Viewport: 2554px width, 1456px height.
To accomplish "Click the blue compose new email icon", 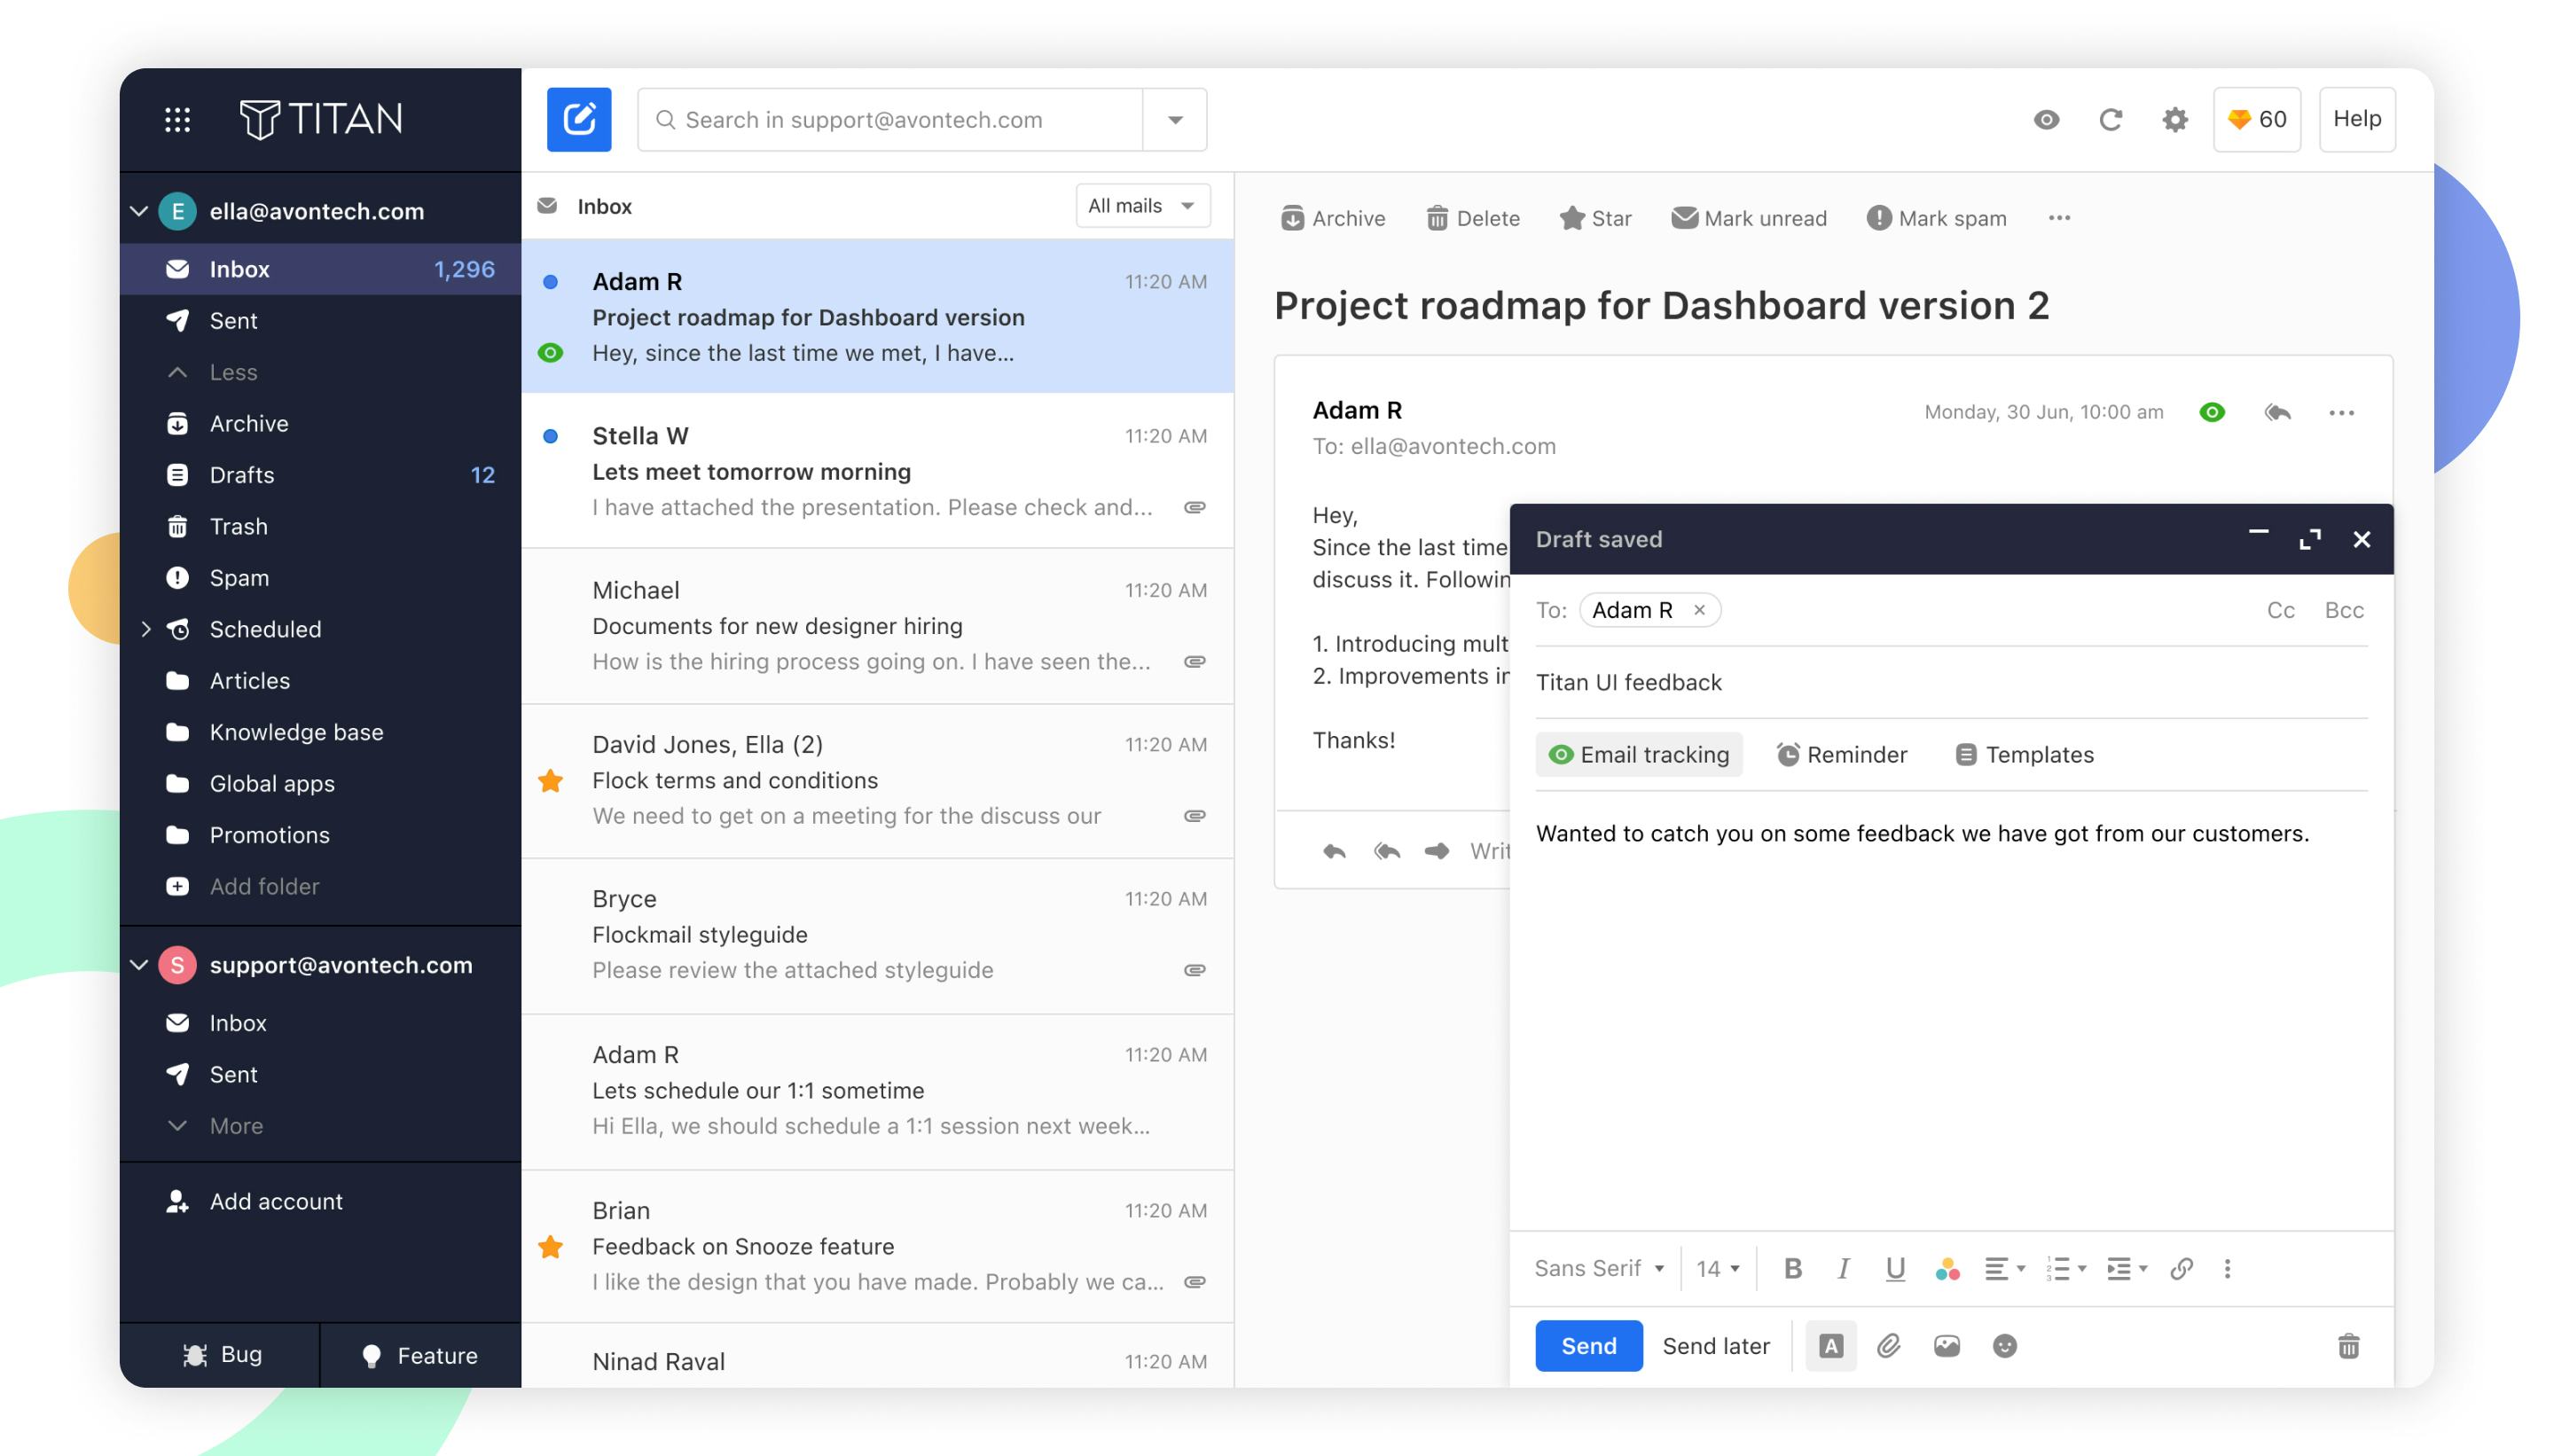I will (578, 119).
